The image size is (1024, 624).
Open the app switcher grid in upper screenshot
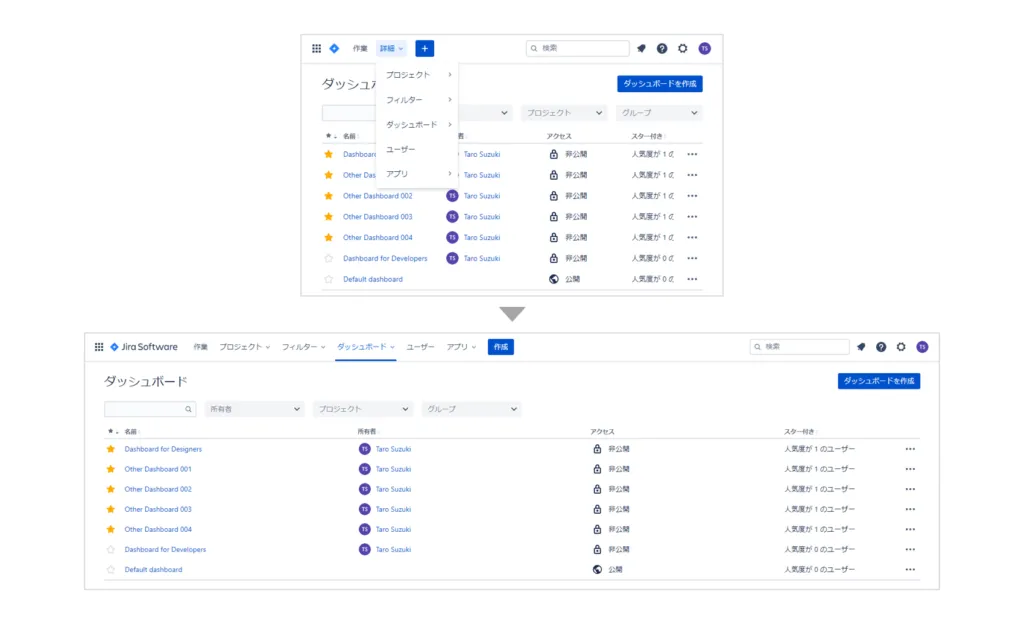[316, 48]
